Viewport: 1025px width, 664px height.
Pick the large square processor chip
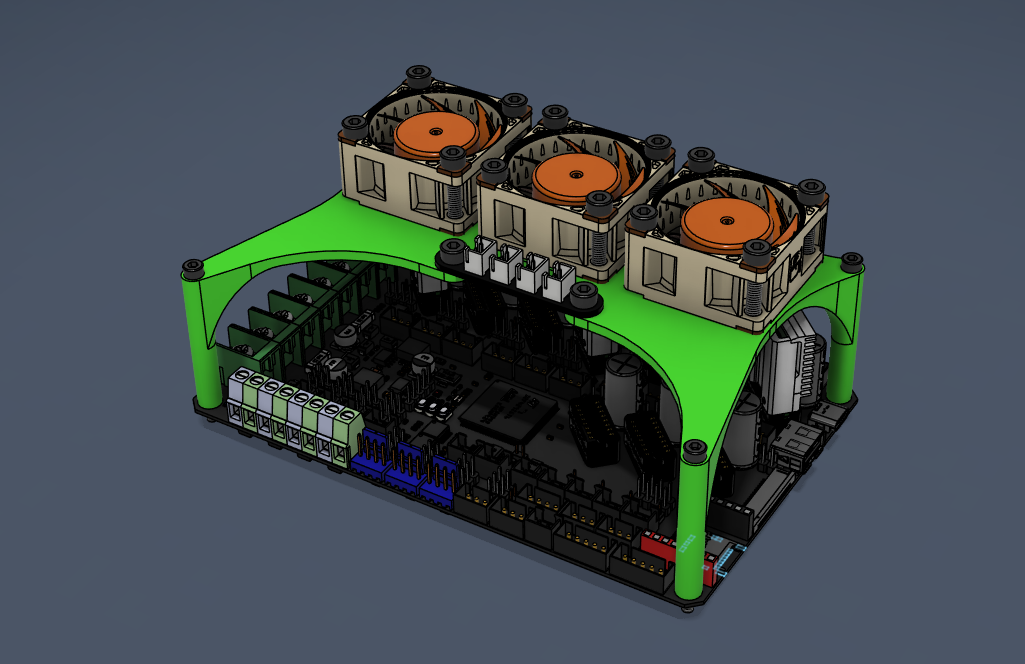click(x=509, y=412)
